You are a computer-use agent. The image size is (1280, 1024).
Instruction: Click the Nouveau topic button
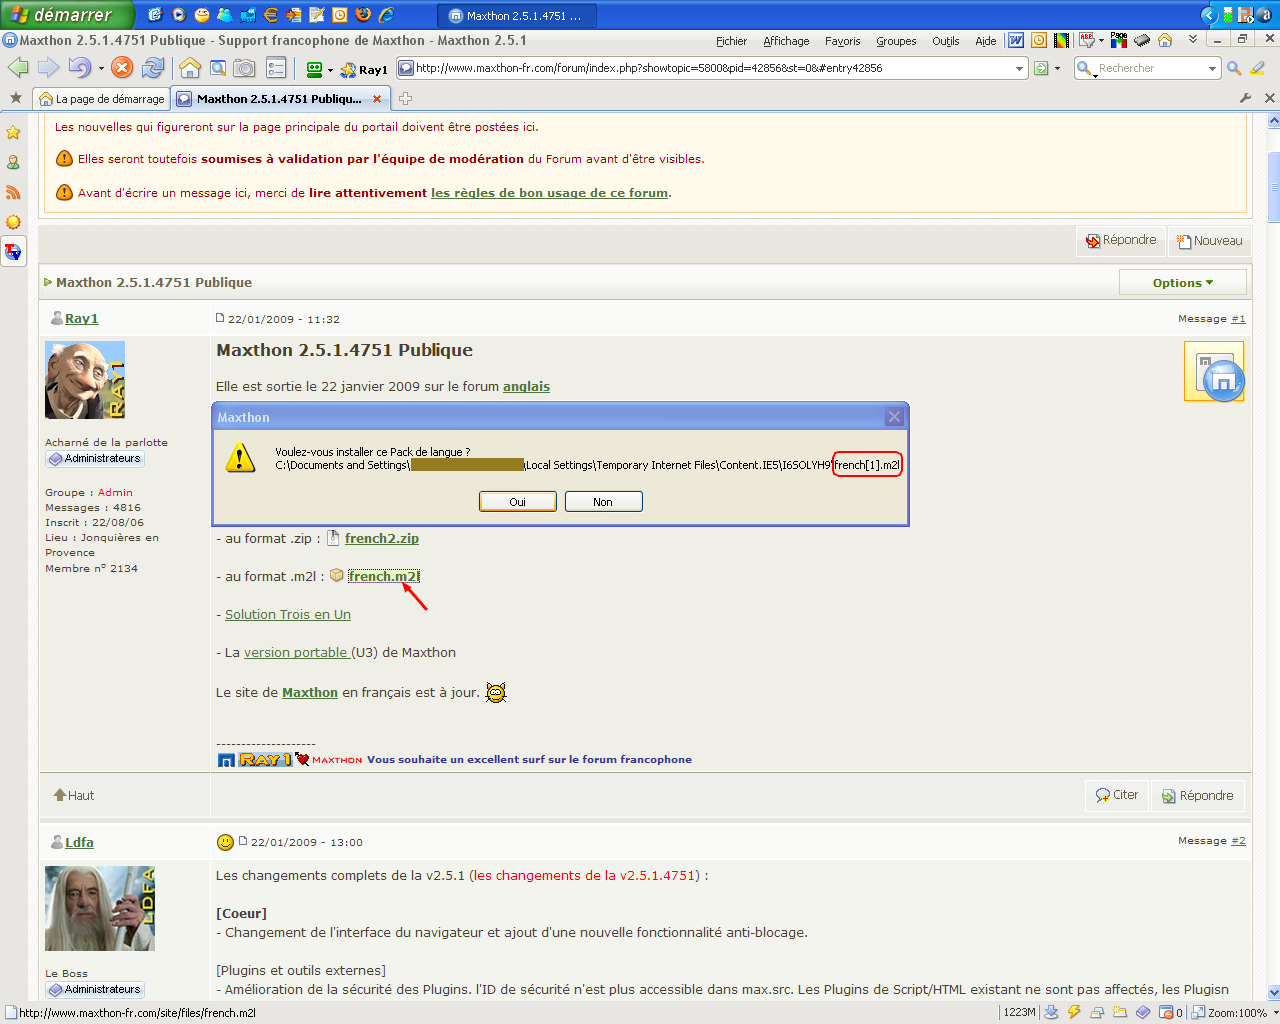point(1210,241)
